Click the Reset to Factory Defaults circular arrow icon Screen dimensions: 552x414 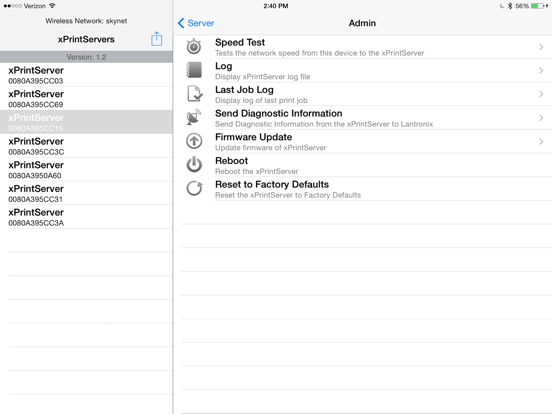(x=194, y=188)
